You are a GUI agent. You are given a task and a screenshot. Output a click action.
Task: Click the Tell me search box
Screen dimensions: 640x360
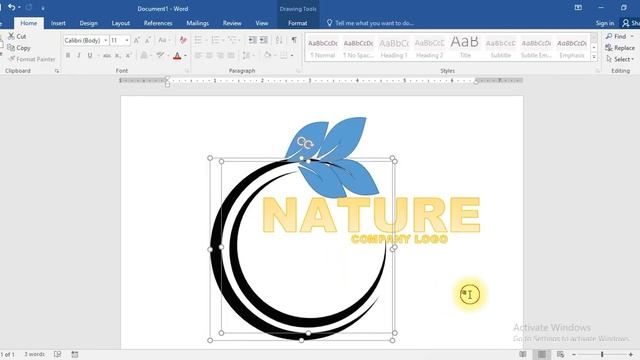(x=371, y=23)
